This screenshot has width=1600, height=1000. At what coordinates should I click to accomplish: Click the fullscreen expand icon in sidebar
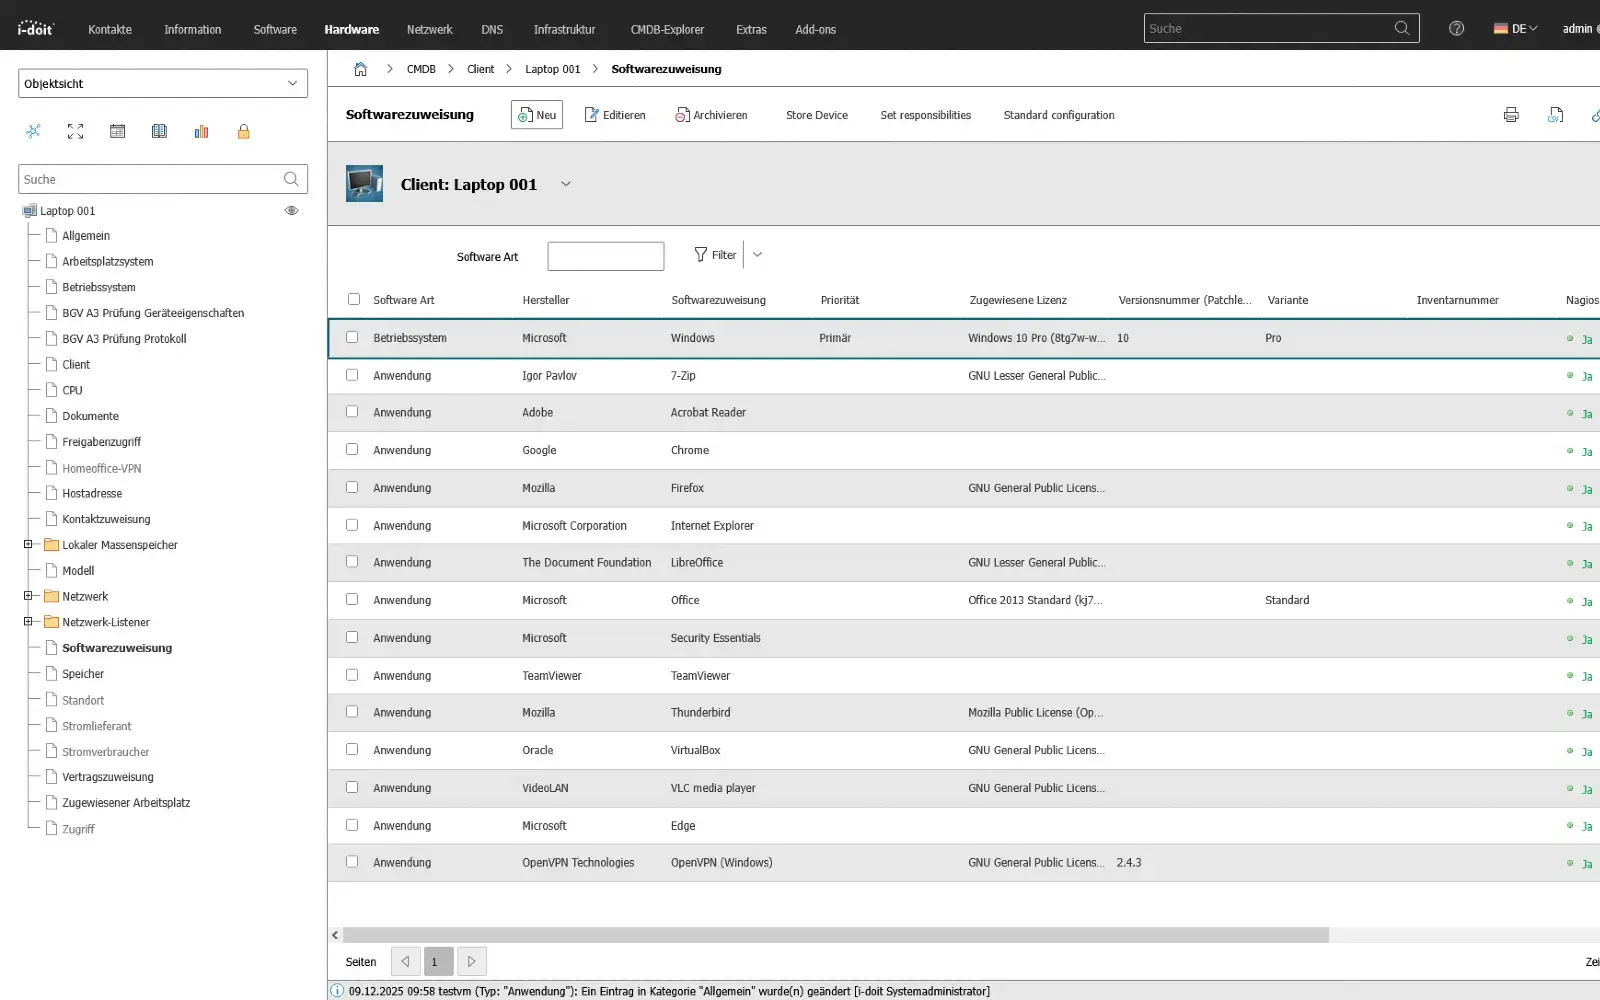click(76, 131)
